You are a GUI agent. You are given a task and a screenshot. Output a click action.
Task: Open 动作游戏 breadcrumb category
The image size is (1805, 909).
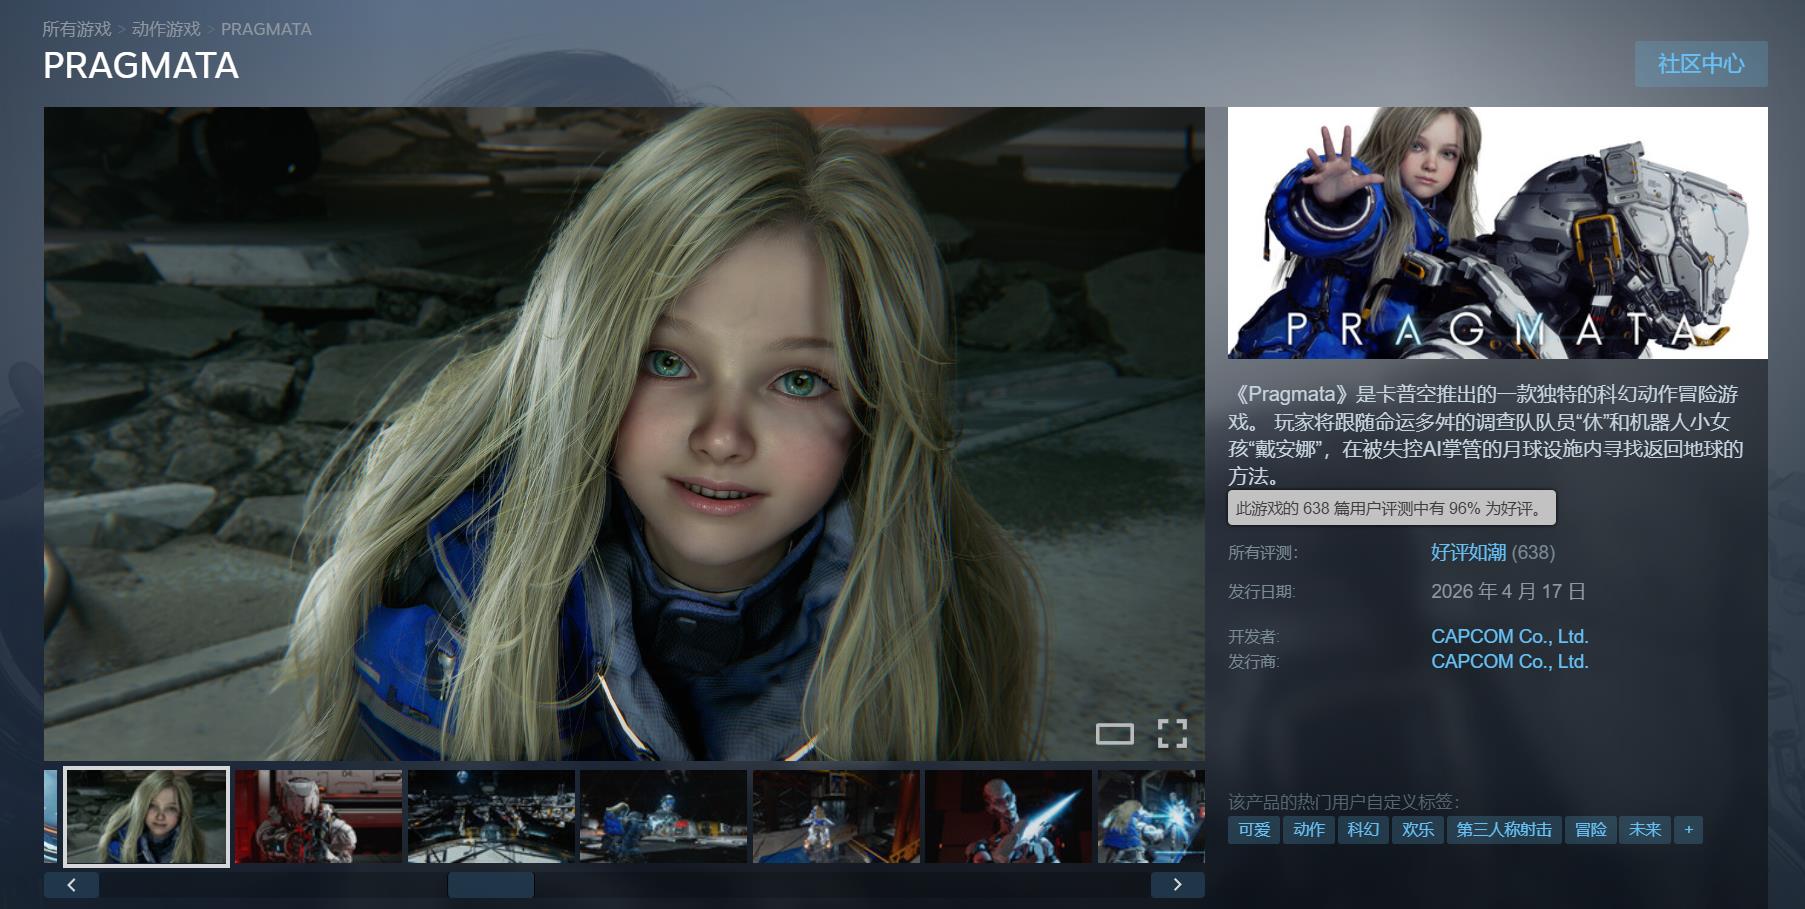coord(166,29)
